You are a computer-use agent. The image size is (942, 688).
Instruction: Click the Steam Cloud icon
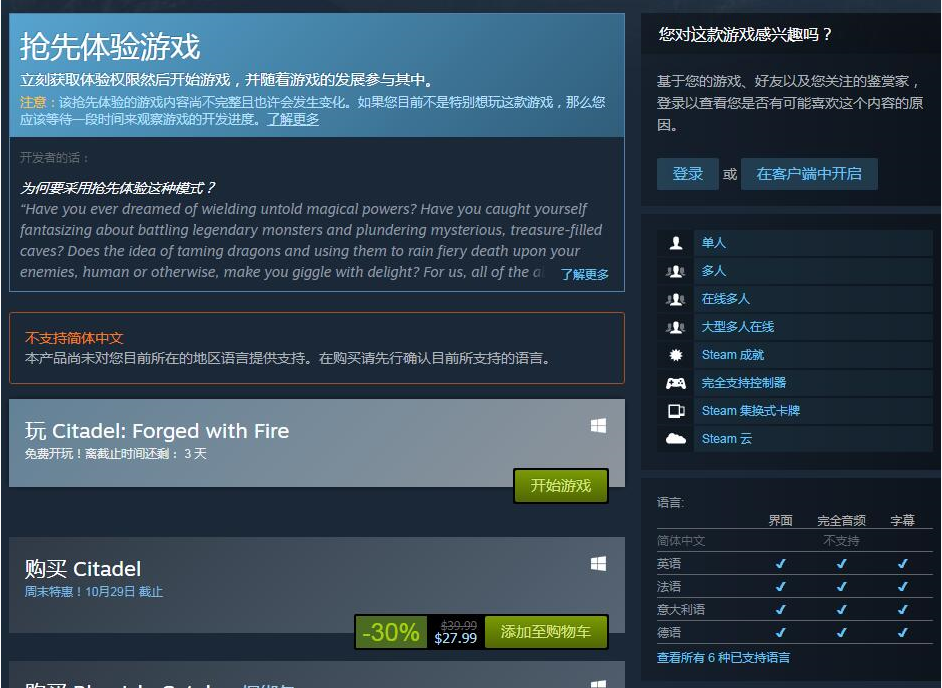(x=675, y=439)
